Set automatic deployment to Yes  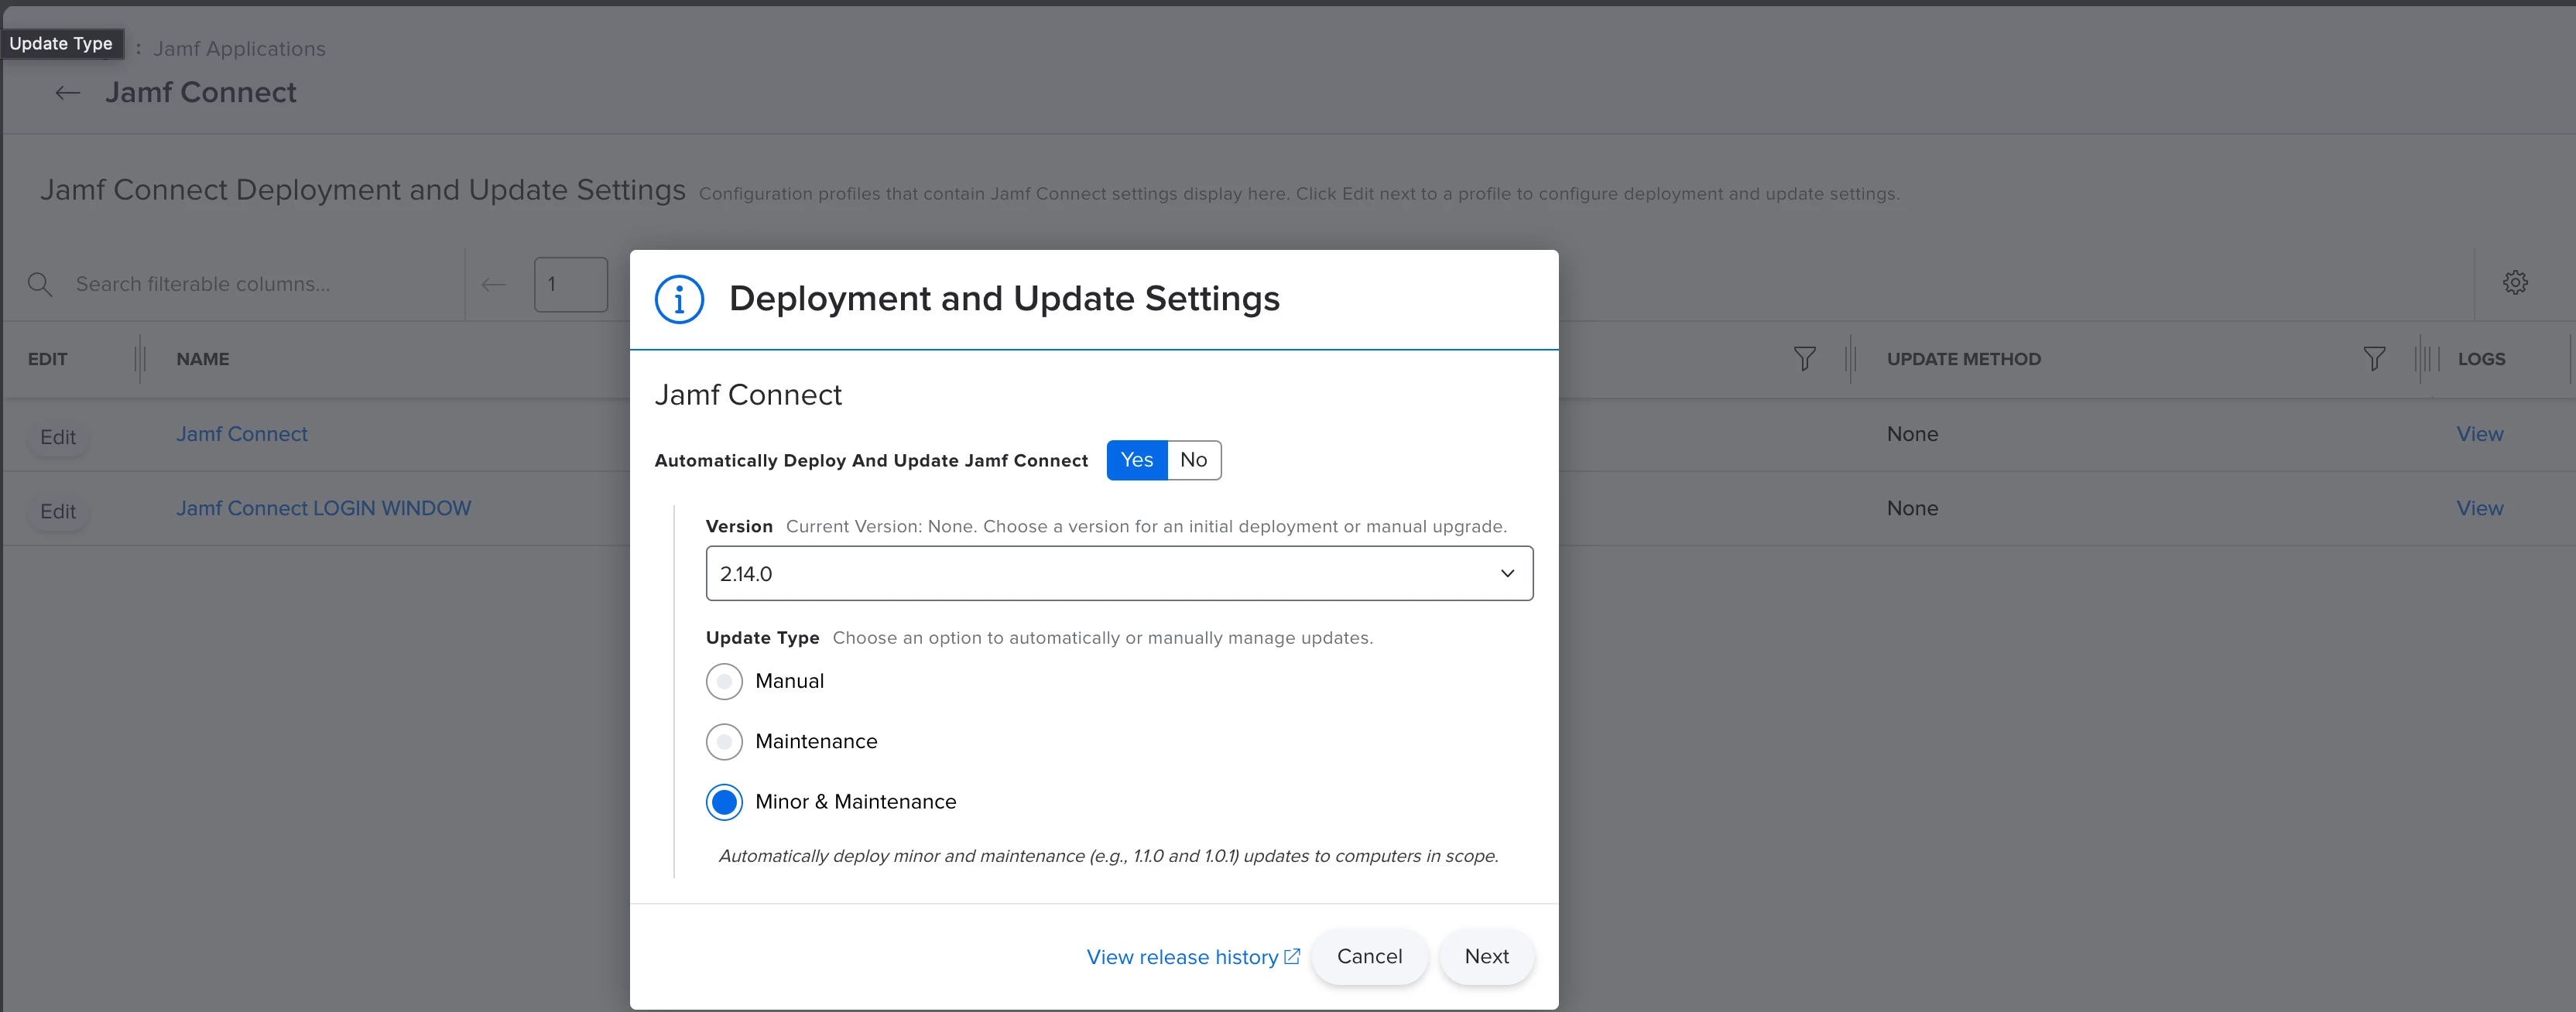1137,460
